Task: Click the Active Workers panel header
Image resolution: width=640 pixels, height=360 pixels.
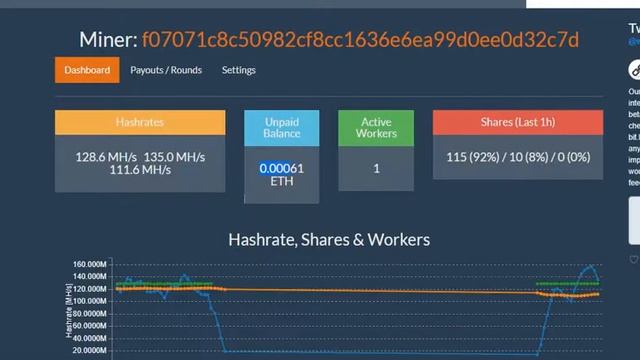Action: [376, 128]
